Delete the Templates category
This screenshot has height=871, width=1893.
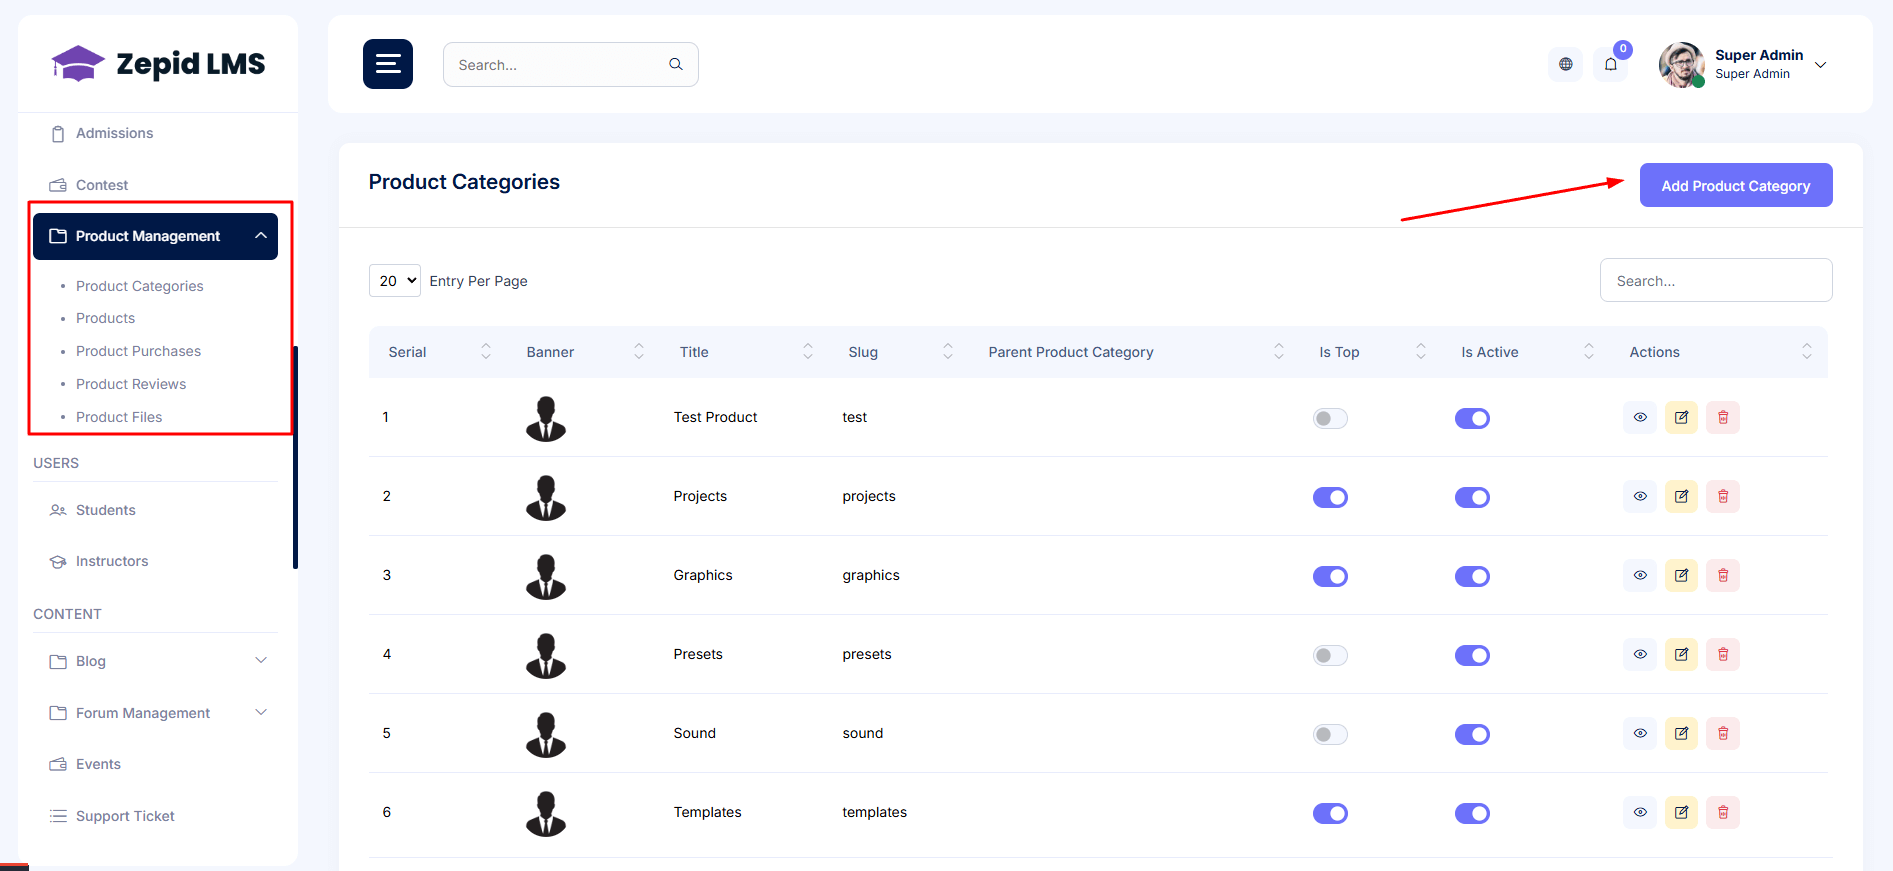[x=1723, y=812]
